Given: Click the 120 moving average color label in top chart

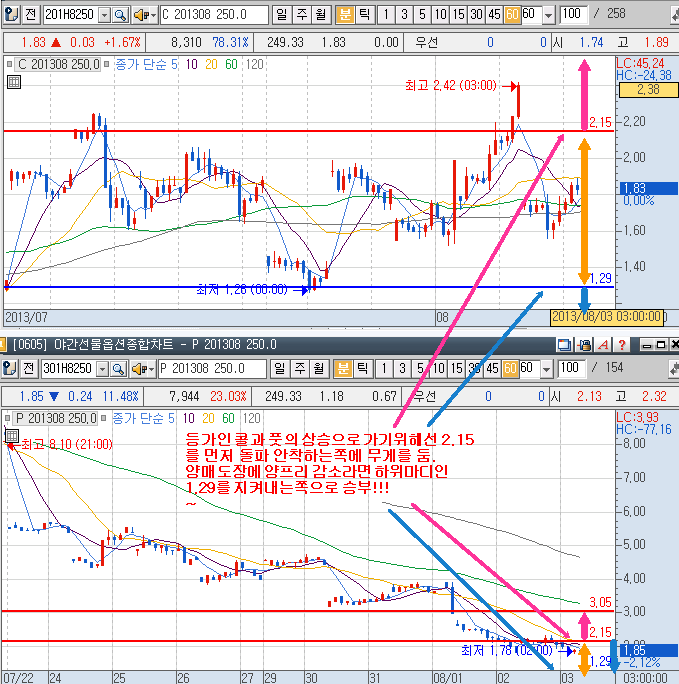Looking at the screenshot, I should [254, 64].
